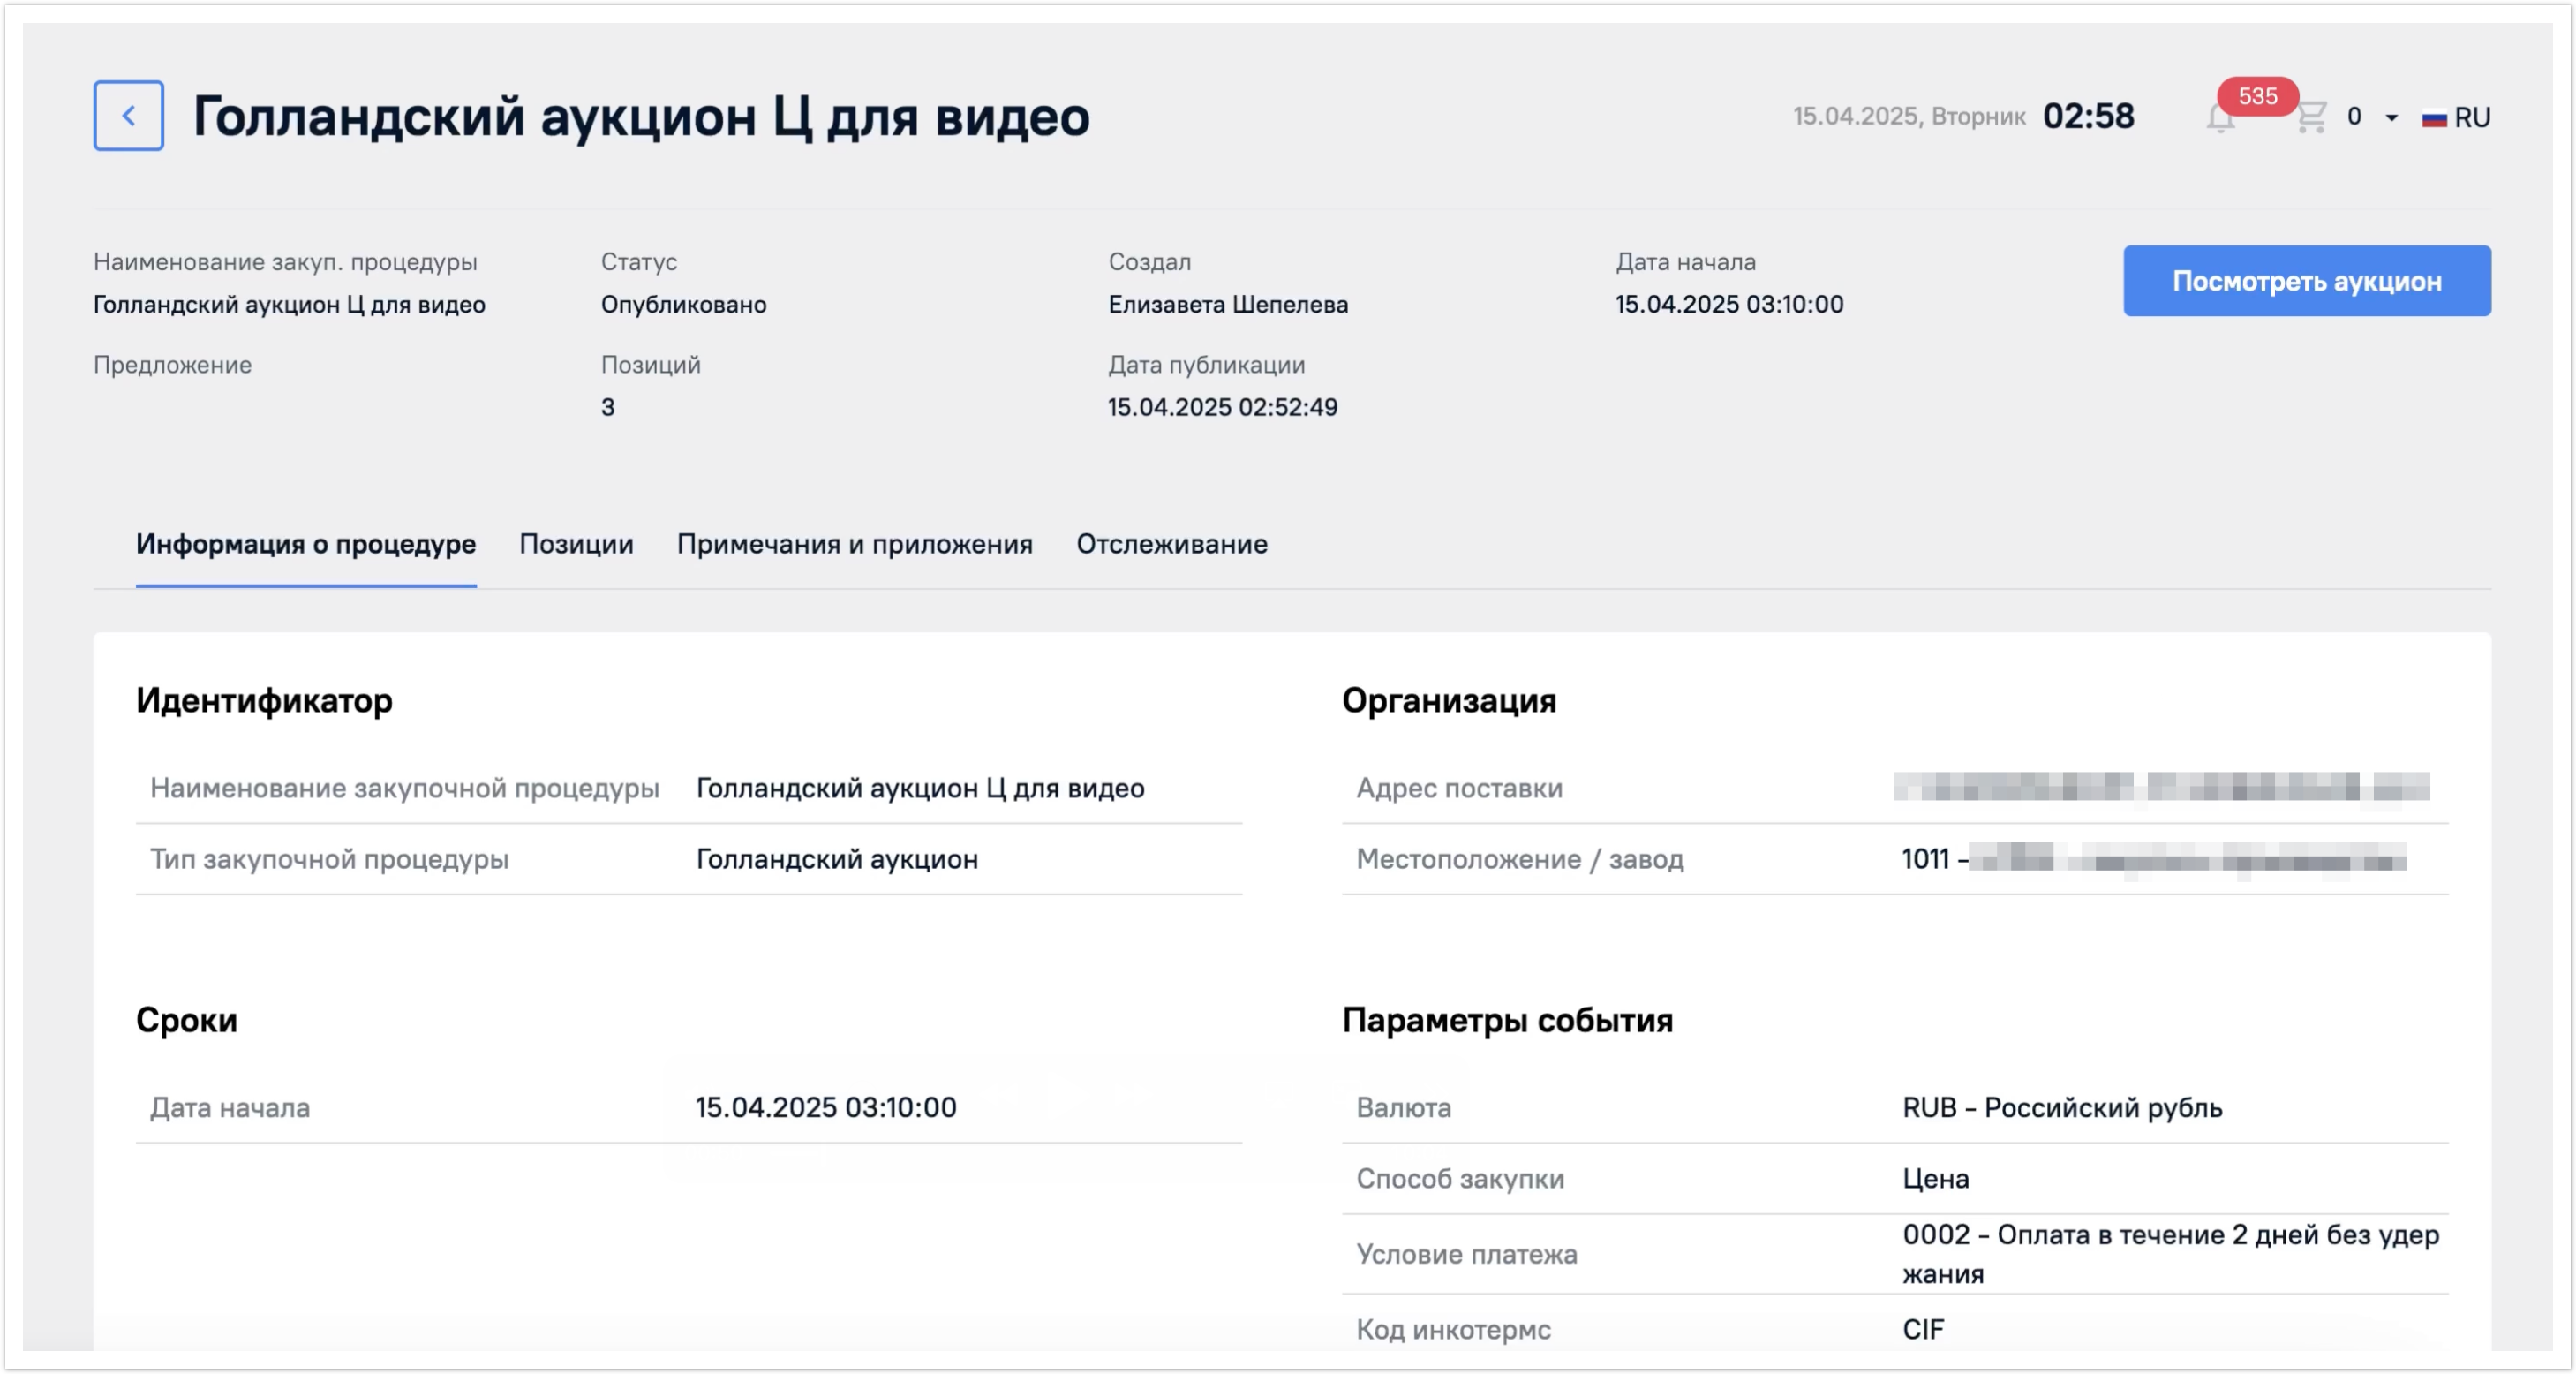Click the blurred Адрес поставки value
Viewport: 2576px width, 1374px height.
(2160, 787)
